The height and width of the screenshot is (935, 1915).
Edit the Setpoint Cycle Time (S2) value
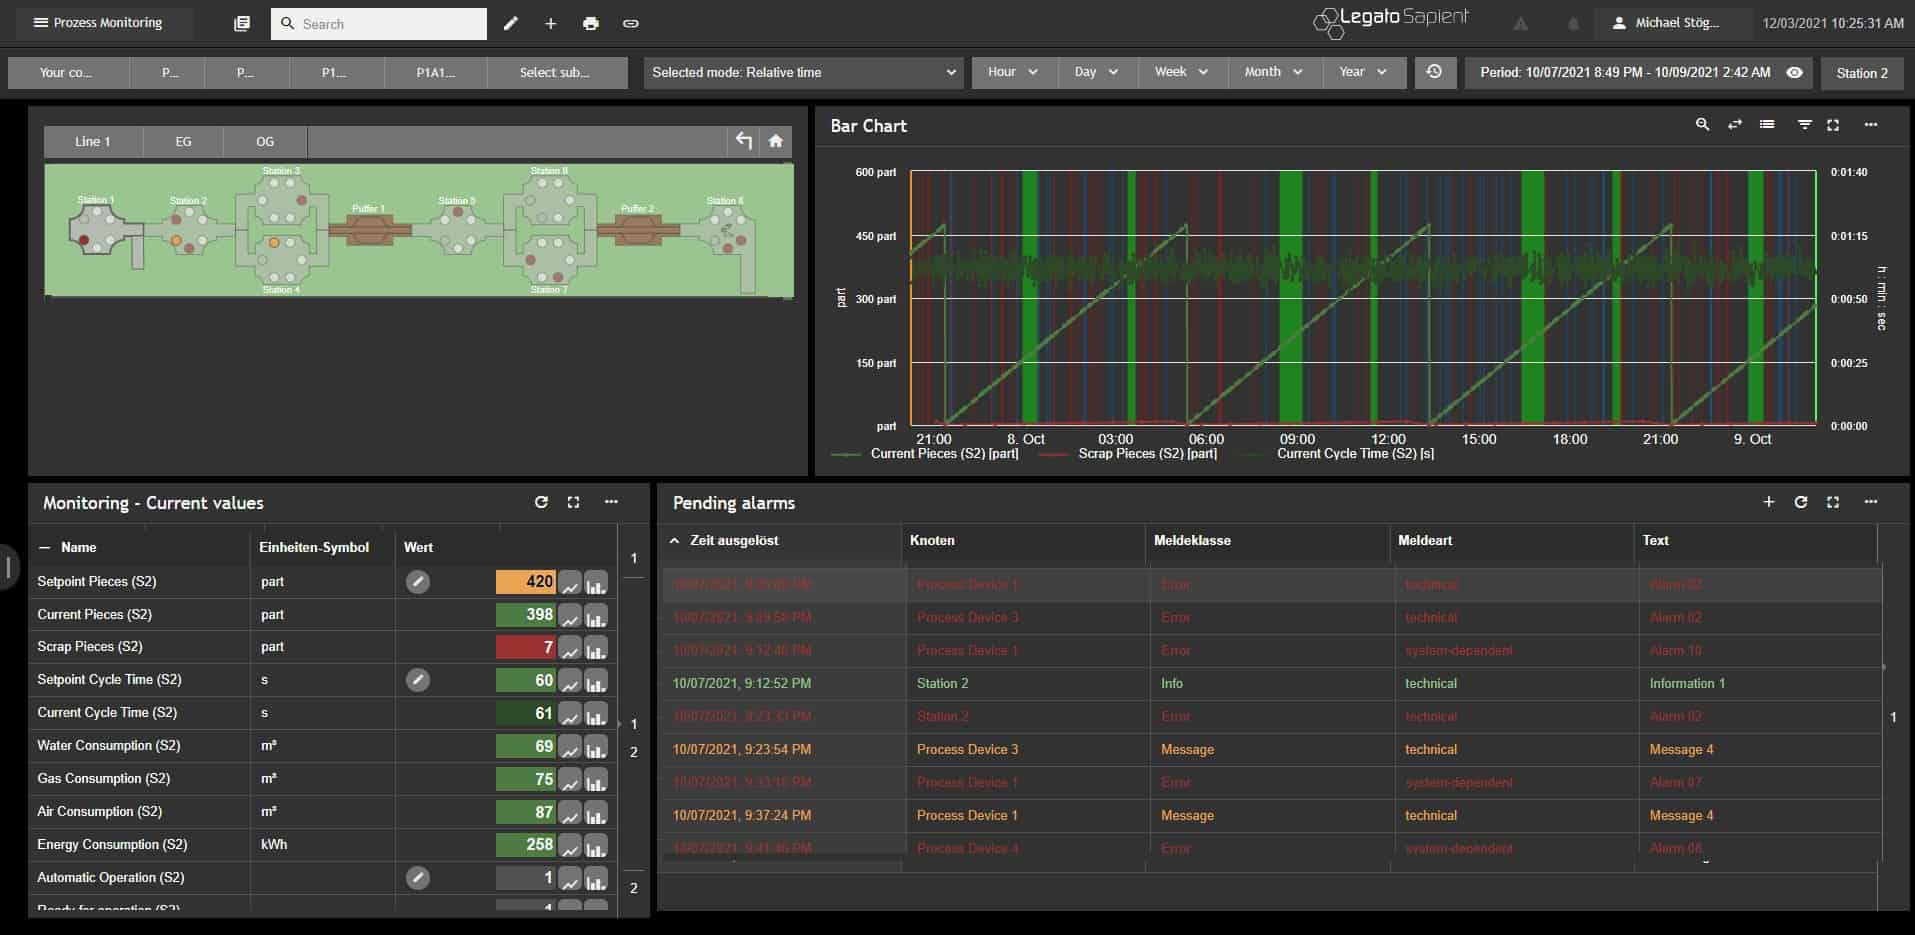point(418,680)
